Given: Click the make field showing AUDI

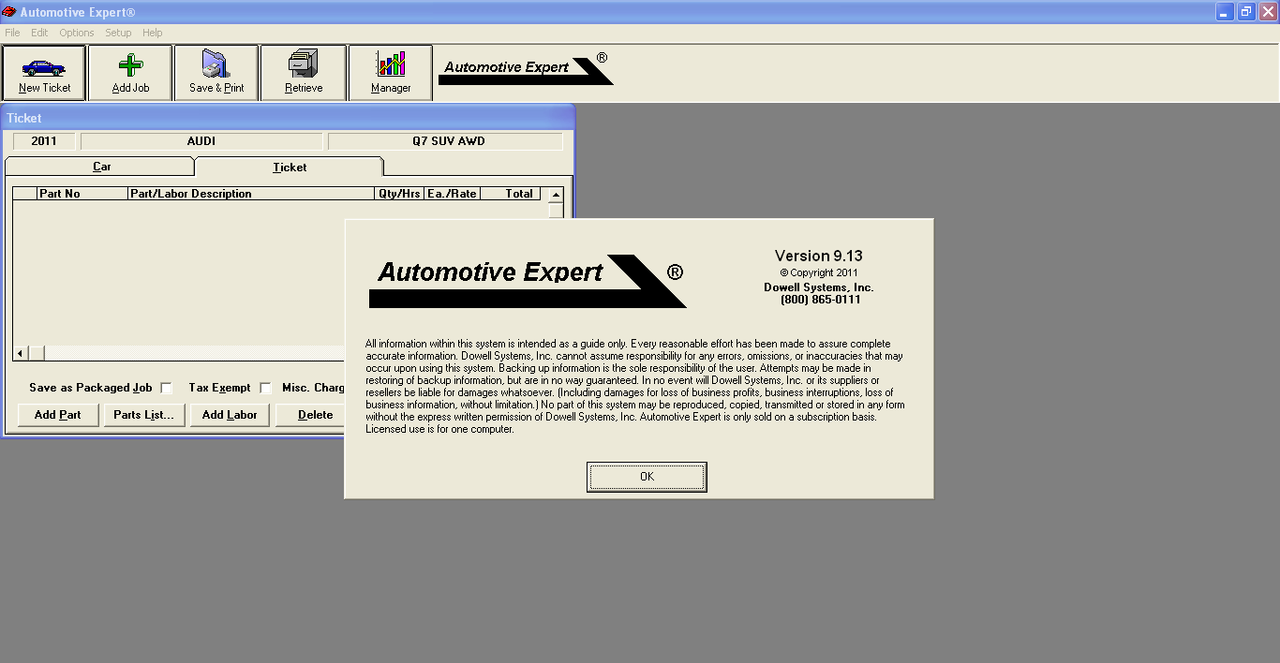Looking at the screenshot, I should pyautogui.click(x=201, y=141).
